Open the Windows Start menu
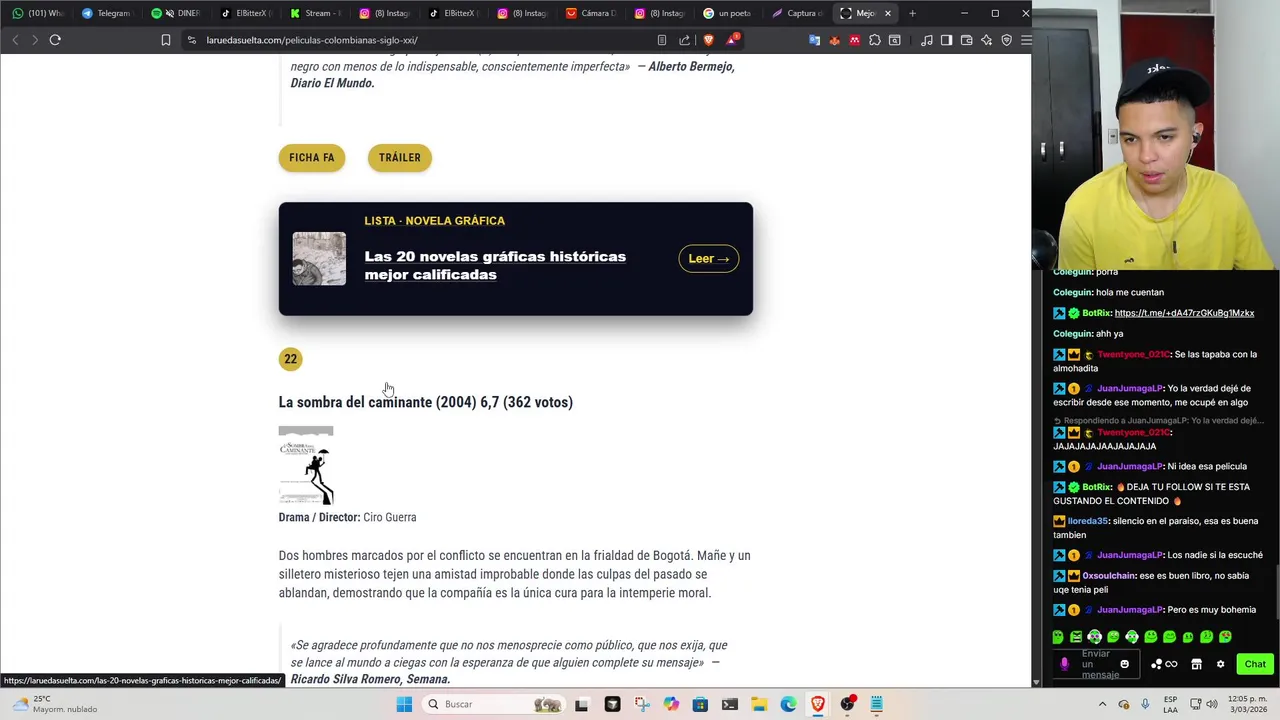 (404, 704)
